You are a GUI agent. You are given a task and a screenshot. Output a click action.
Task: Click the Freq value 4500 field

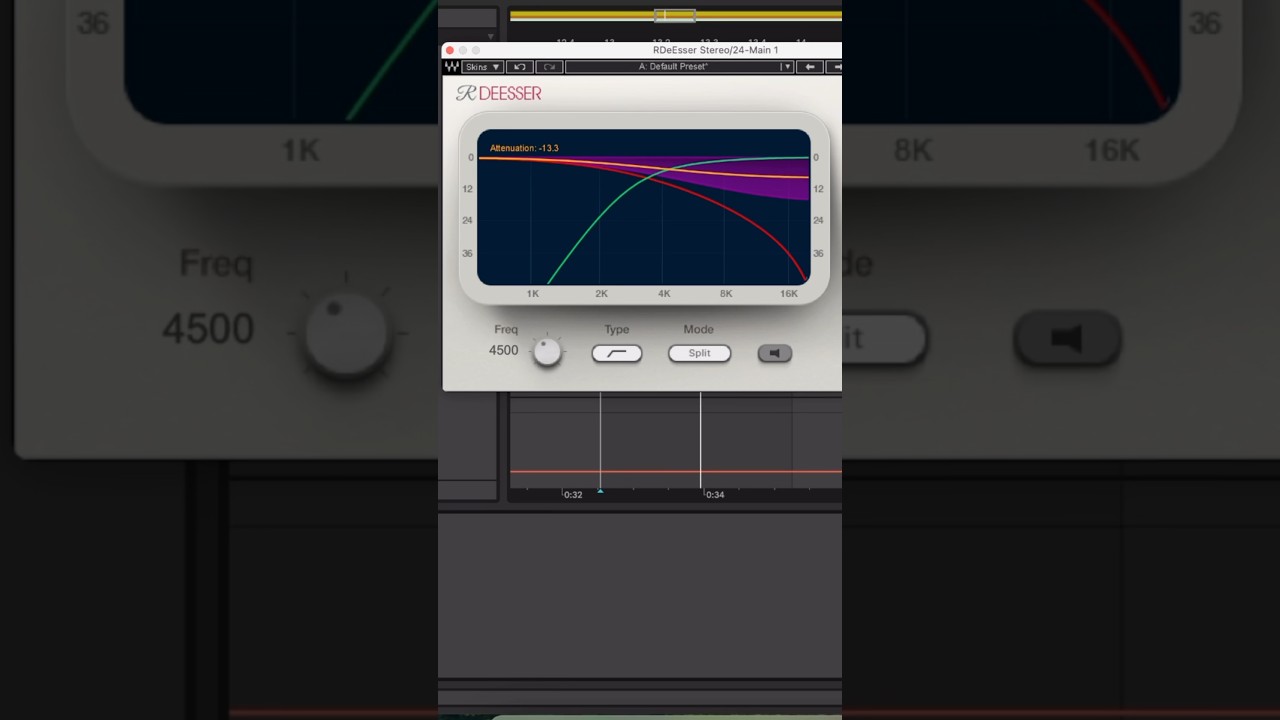click(503, 351)
